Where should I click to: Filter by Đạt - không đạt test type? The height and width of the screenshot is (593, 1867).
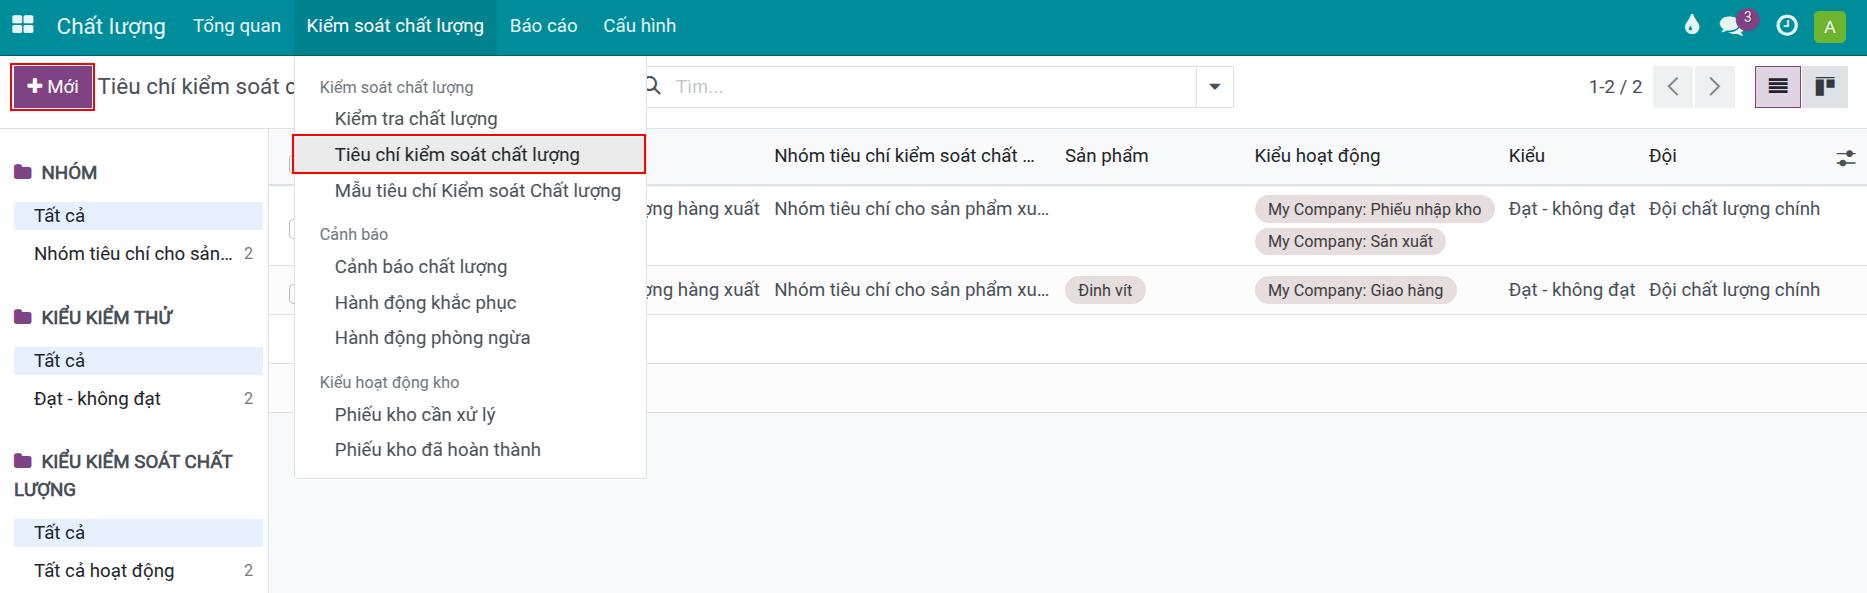coord(138,399)
